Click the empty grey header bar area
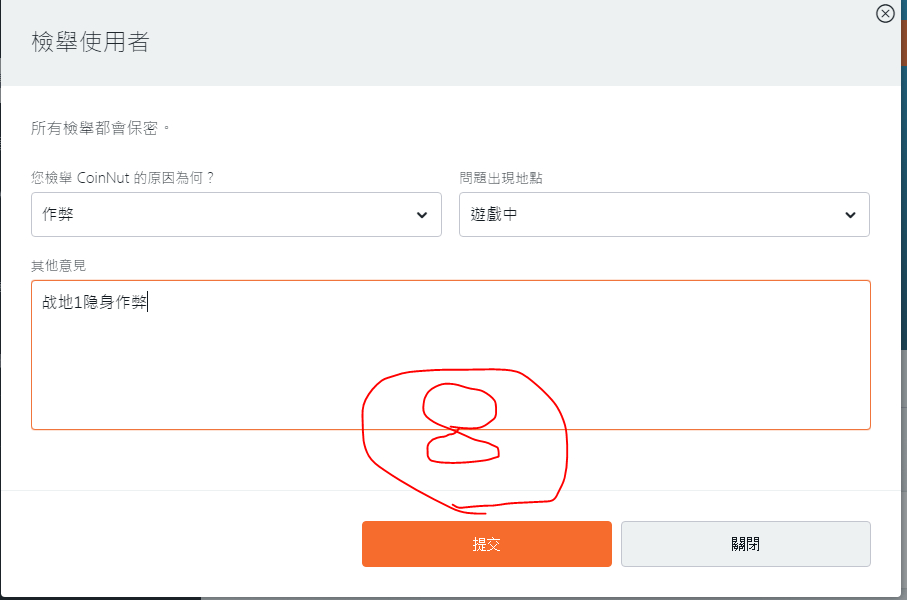The image size is (907, 600). pyautogui.click(x=500, y=42)
